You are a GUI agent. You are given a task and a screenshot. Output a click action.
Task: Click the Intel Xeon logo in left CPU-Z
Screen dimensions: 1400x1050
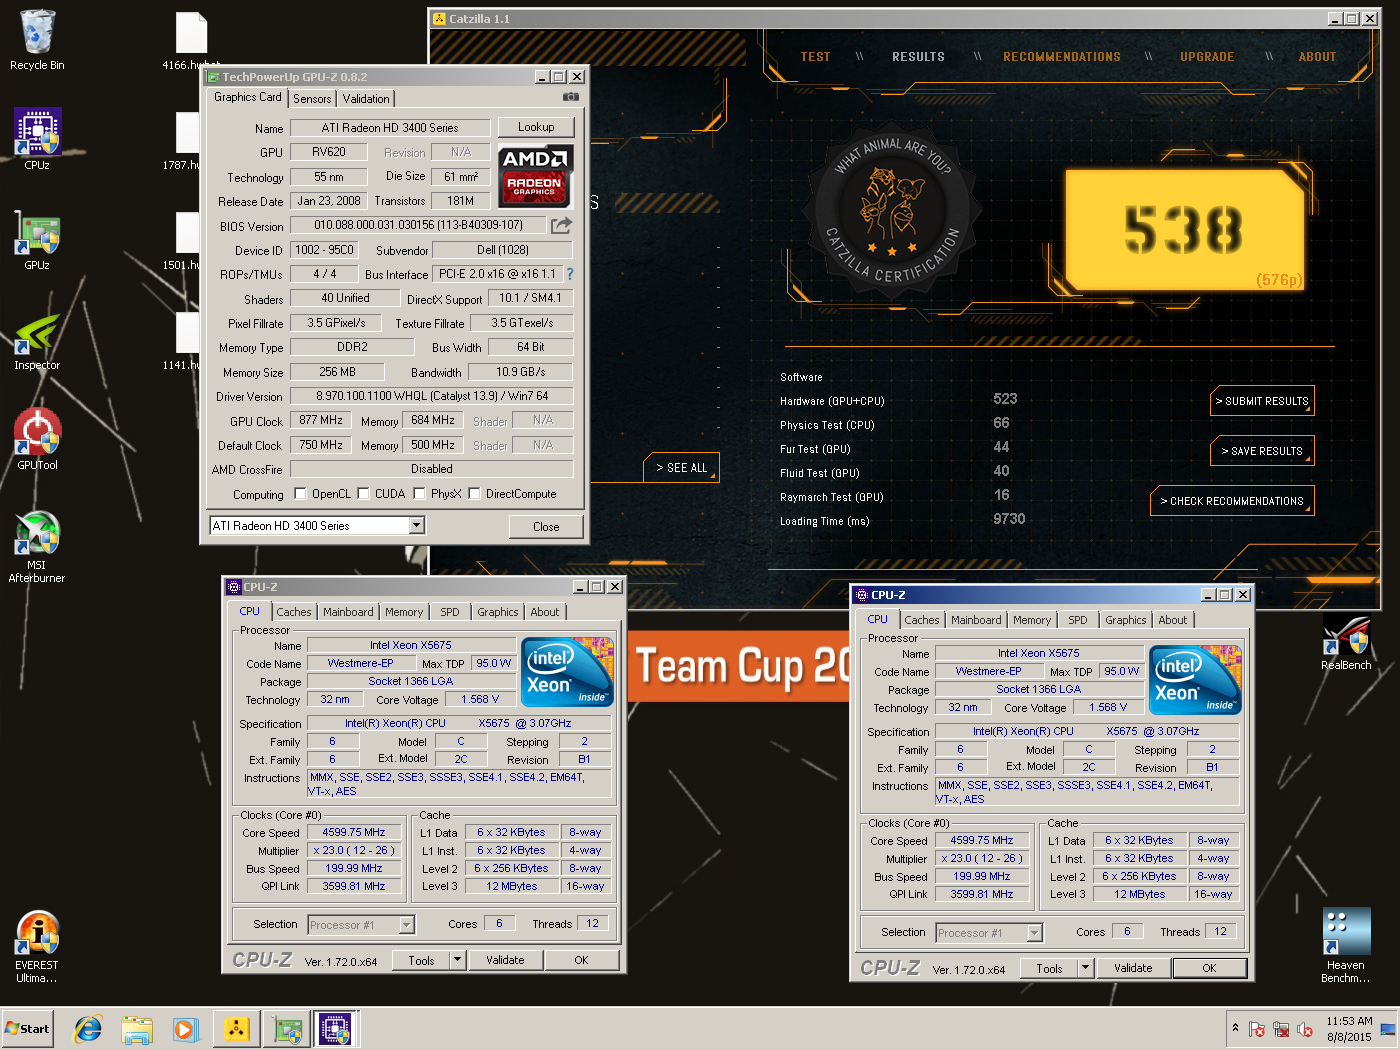pyautogui.click(x=568, y=672)
